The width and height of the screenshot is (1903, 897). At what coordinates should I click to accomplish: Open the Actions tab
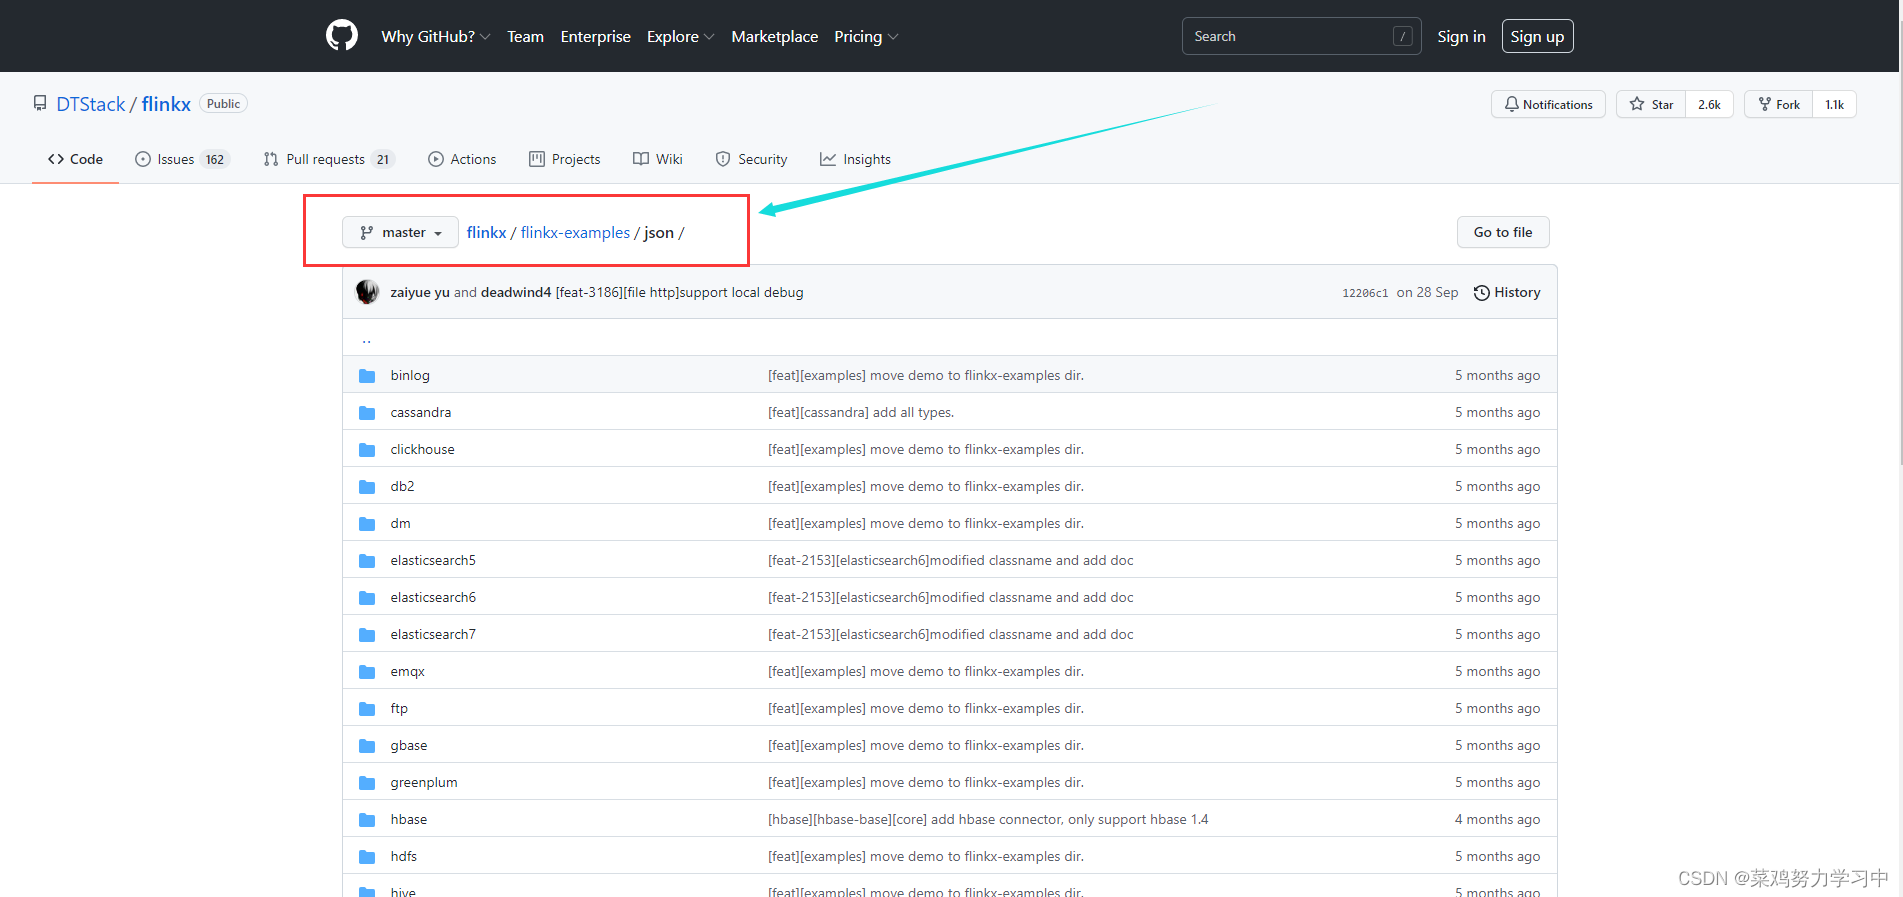462,159
